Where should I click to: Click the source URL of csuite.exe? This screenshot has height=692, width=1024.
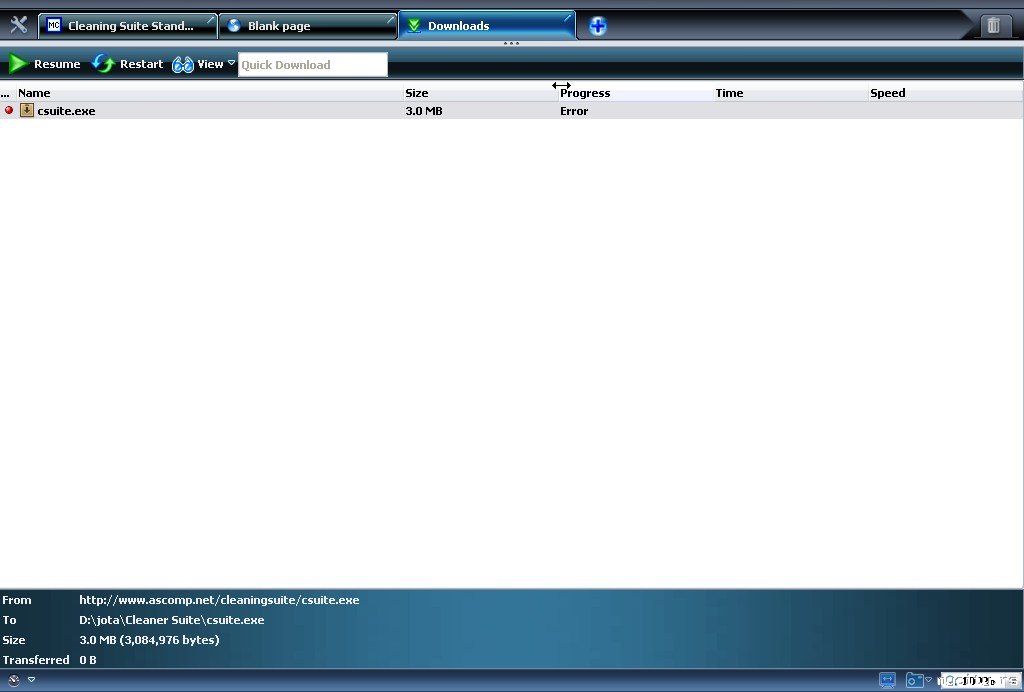[219, 600]
